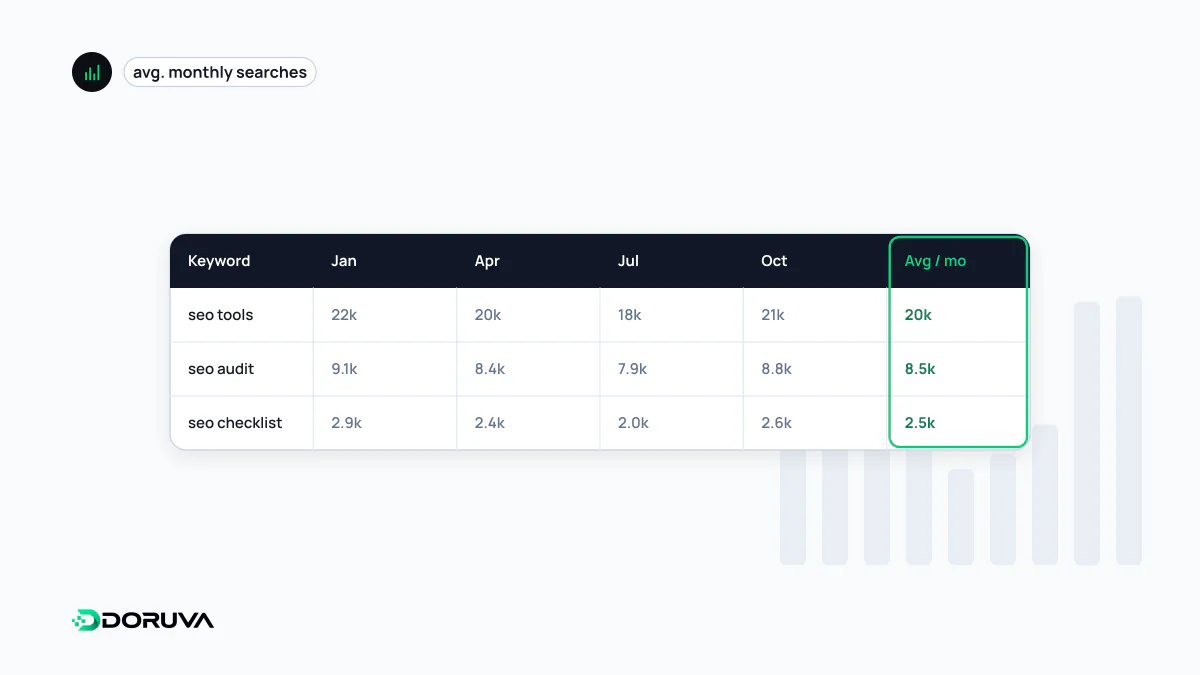Click the 2.6k October value

coord(776,423)
